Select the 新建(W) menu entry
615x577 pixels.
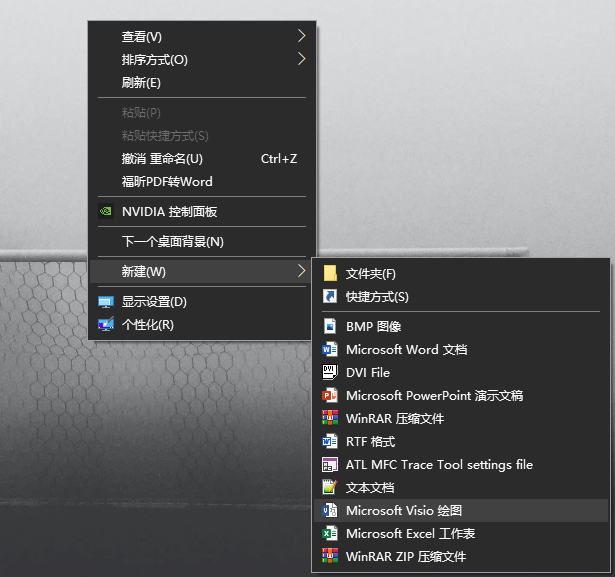click(x=202, y=271)
